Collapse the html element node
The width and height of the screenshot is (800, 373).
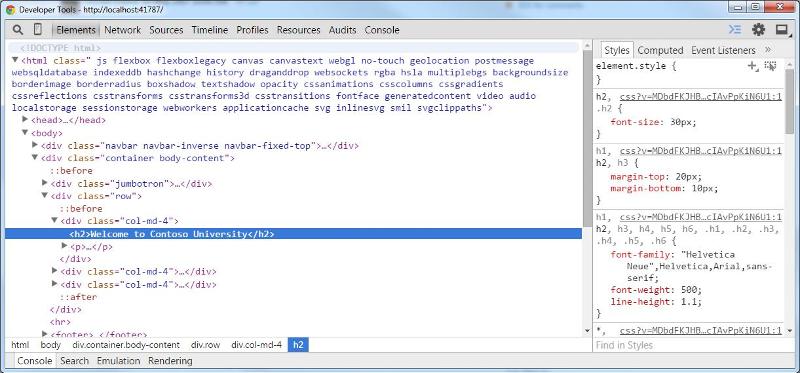tap(15, 60)
